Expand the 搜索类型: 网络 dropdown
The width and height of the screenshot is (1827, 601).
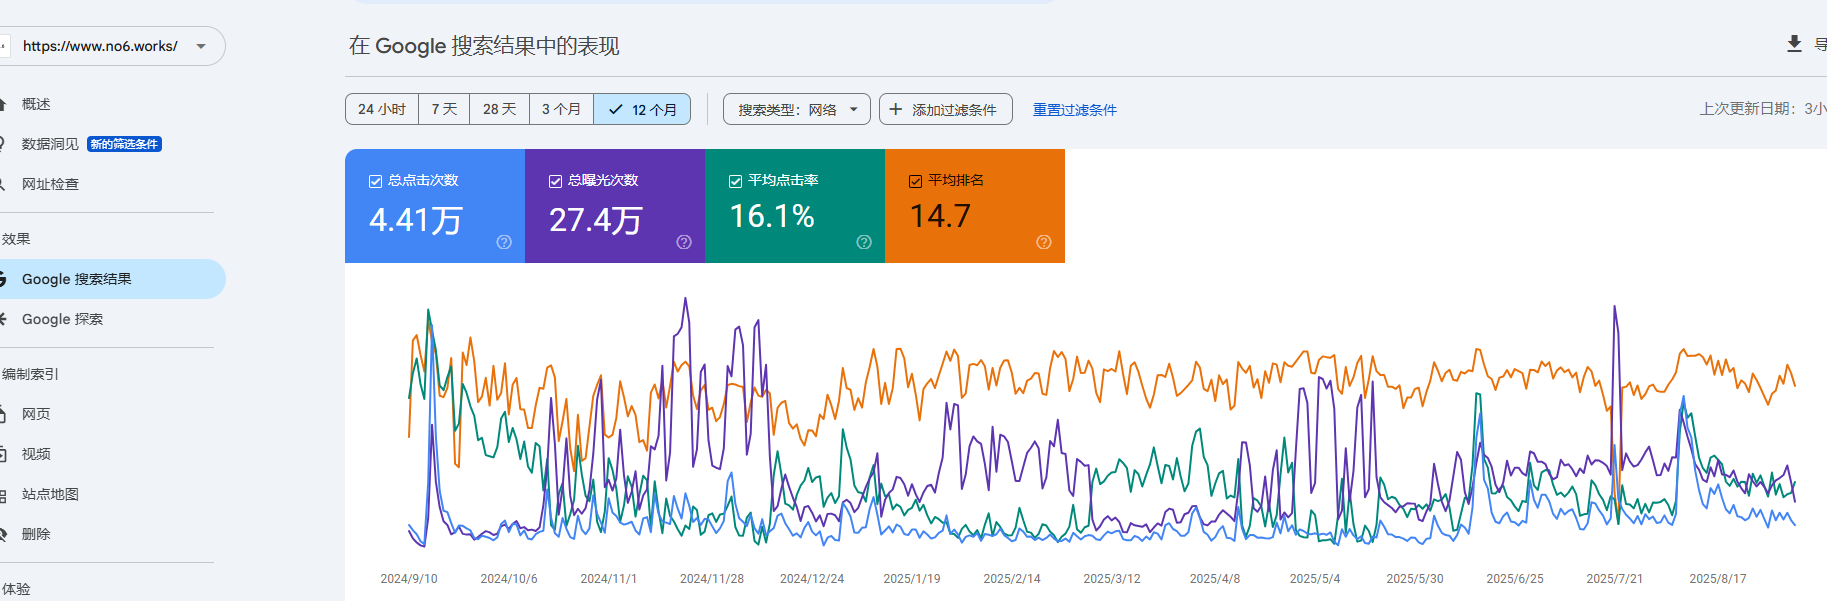click(796, 109)
